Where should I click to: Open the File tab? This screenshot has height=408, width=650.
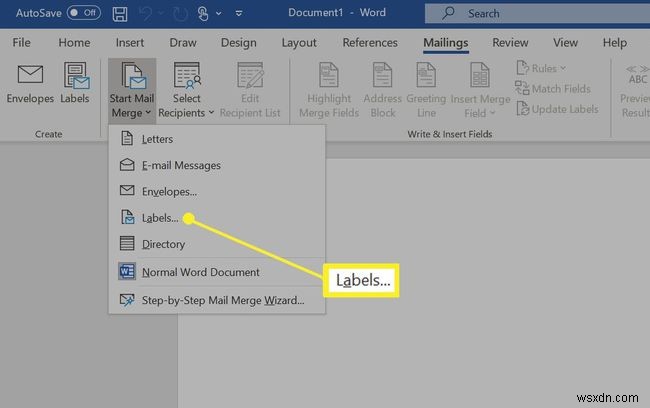pyautogui.click(x=22, y=43)
